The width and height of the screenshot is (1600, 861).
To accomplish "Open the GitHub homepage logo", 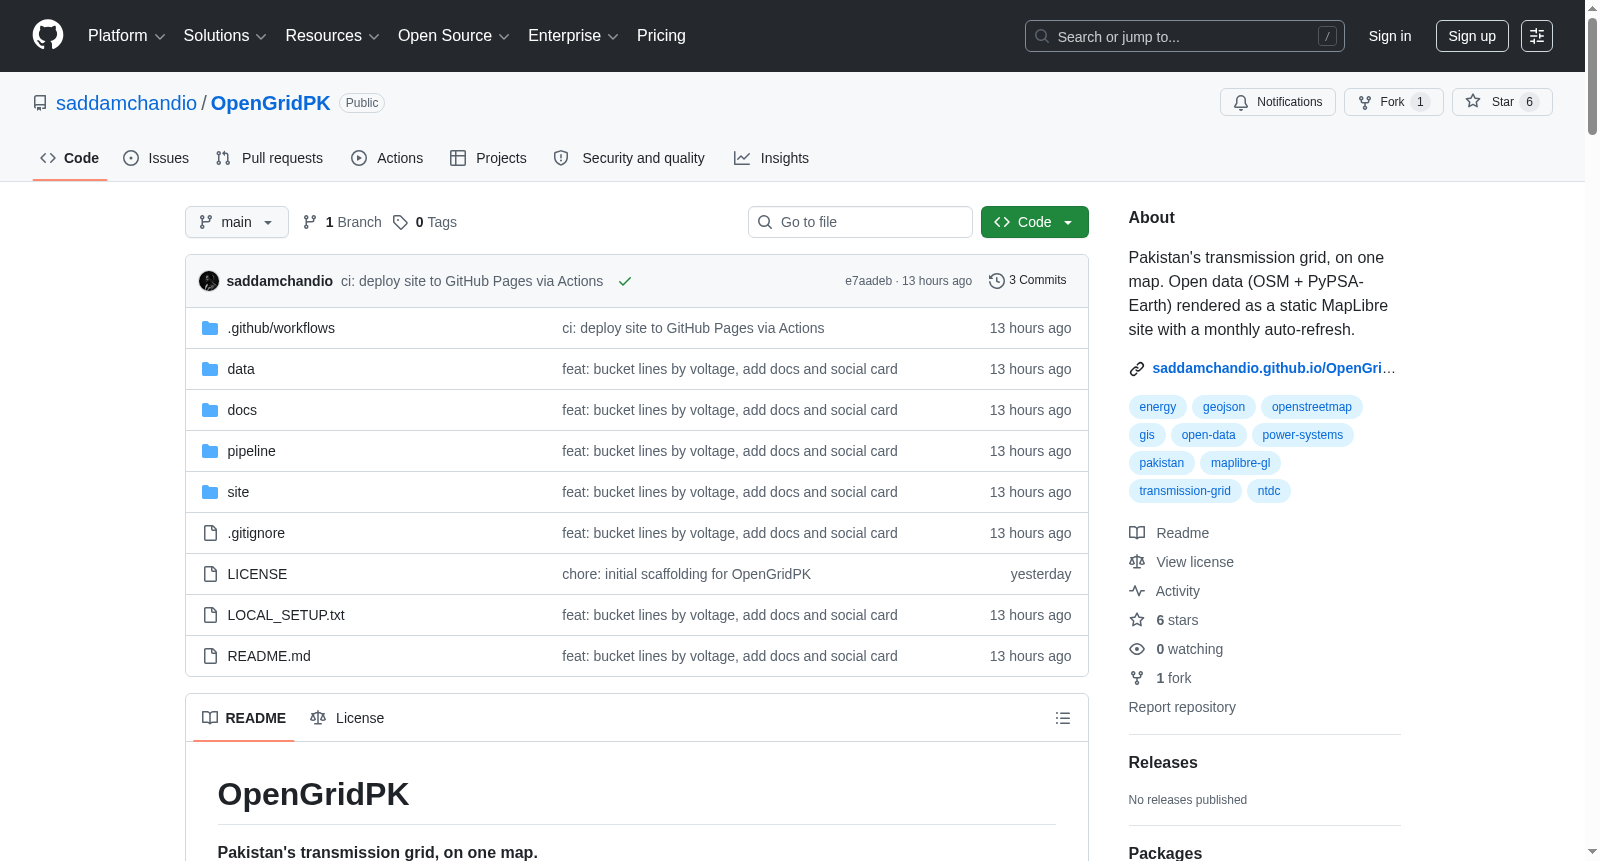I will point(48,35).
